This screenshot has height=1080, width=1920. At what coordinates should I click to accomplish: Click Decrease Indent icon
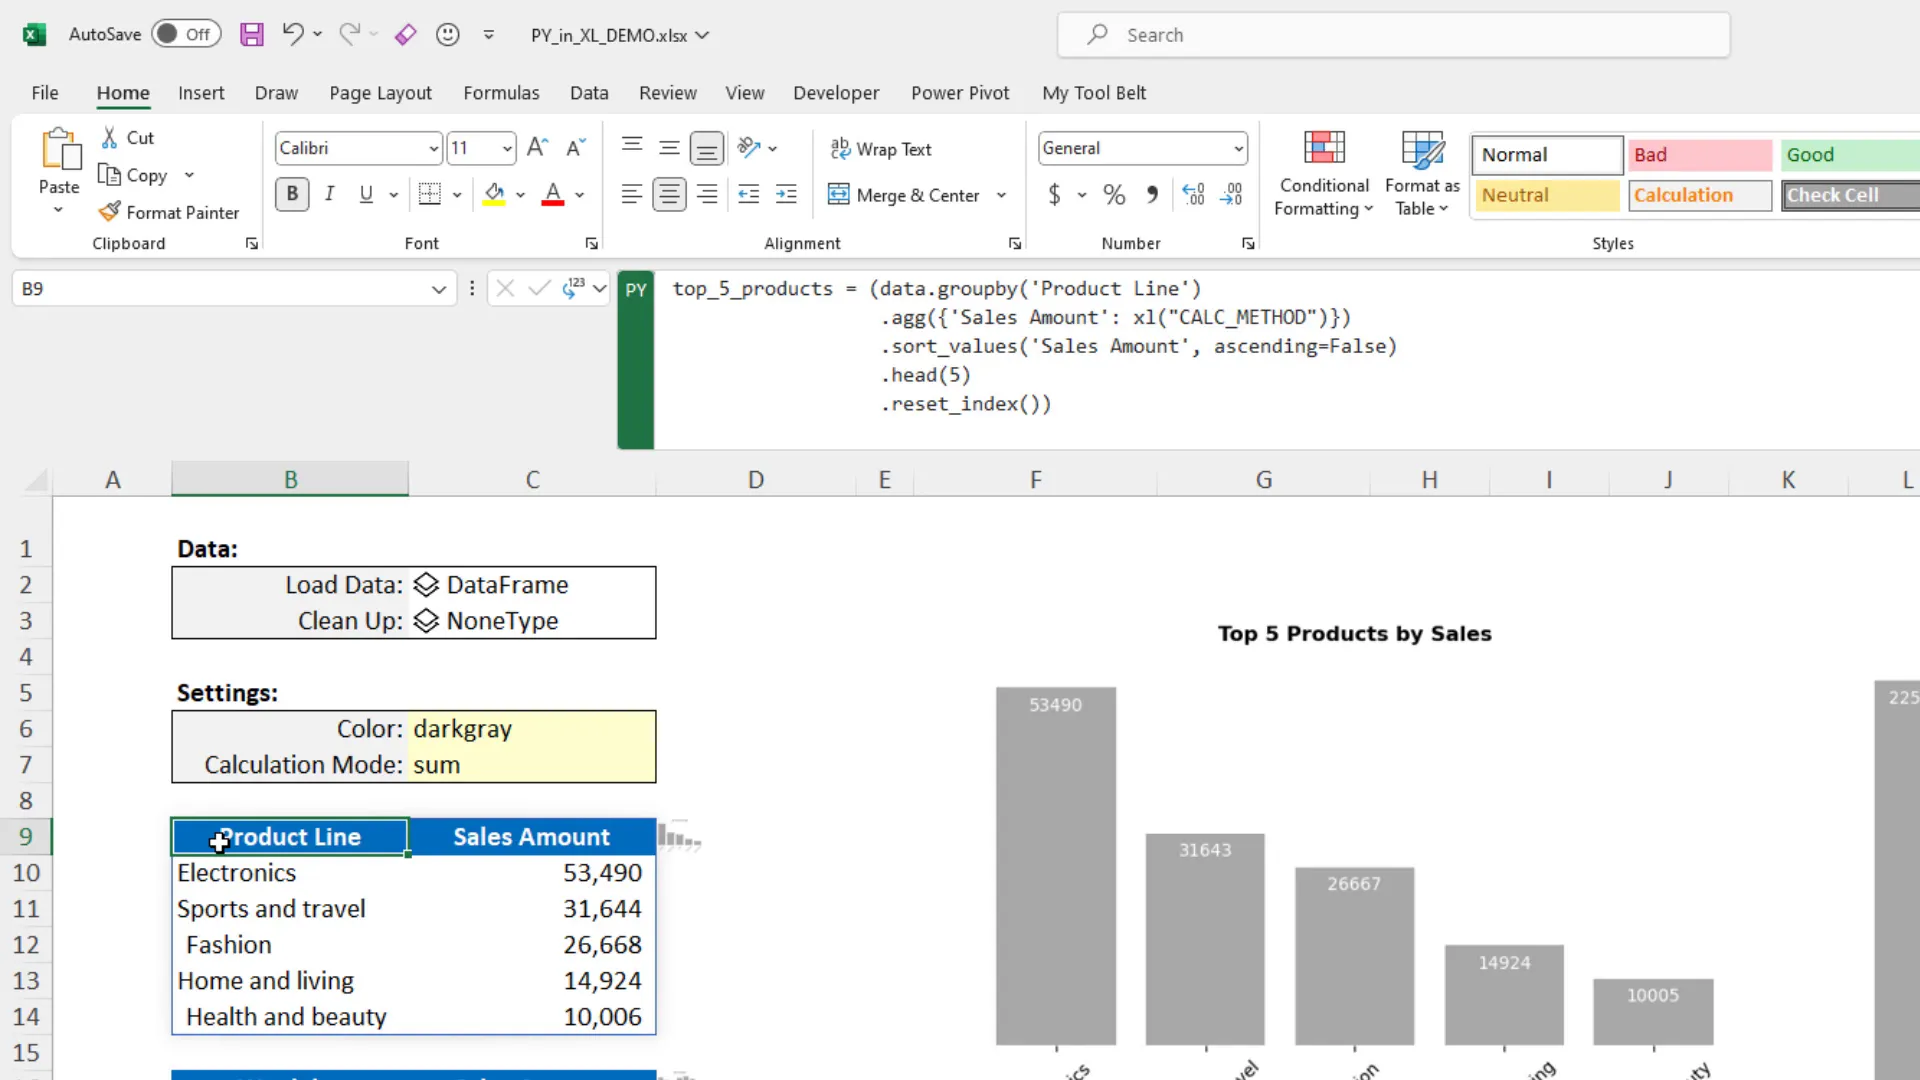pos(748,194)
